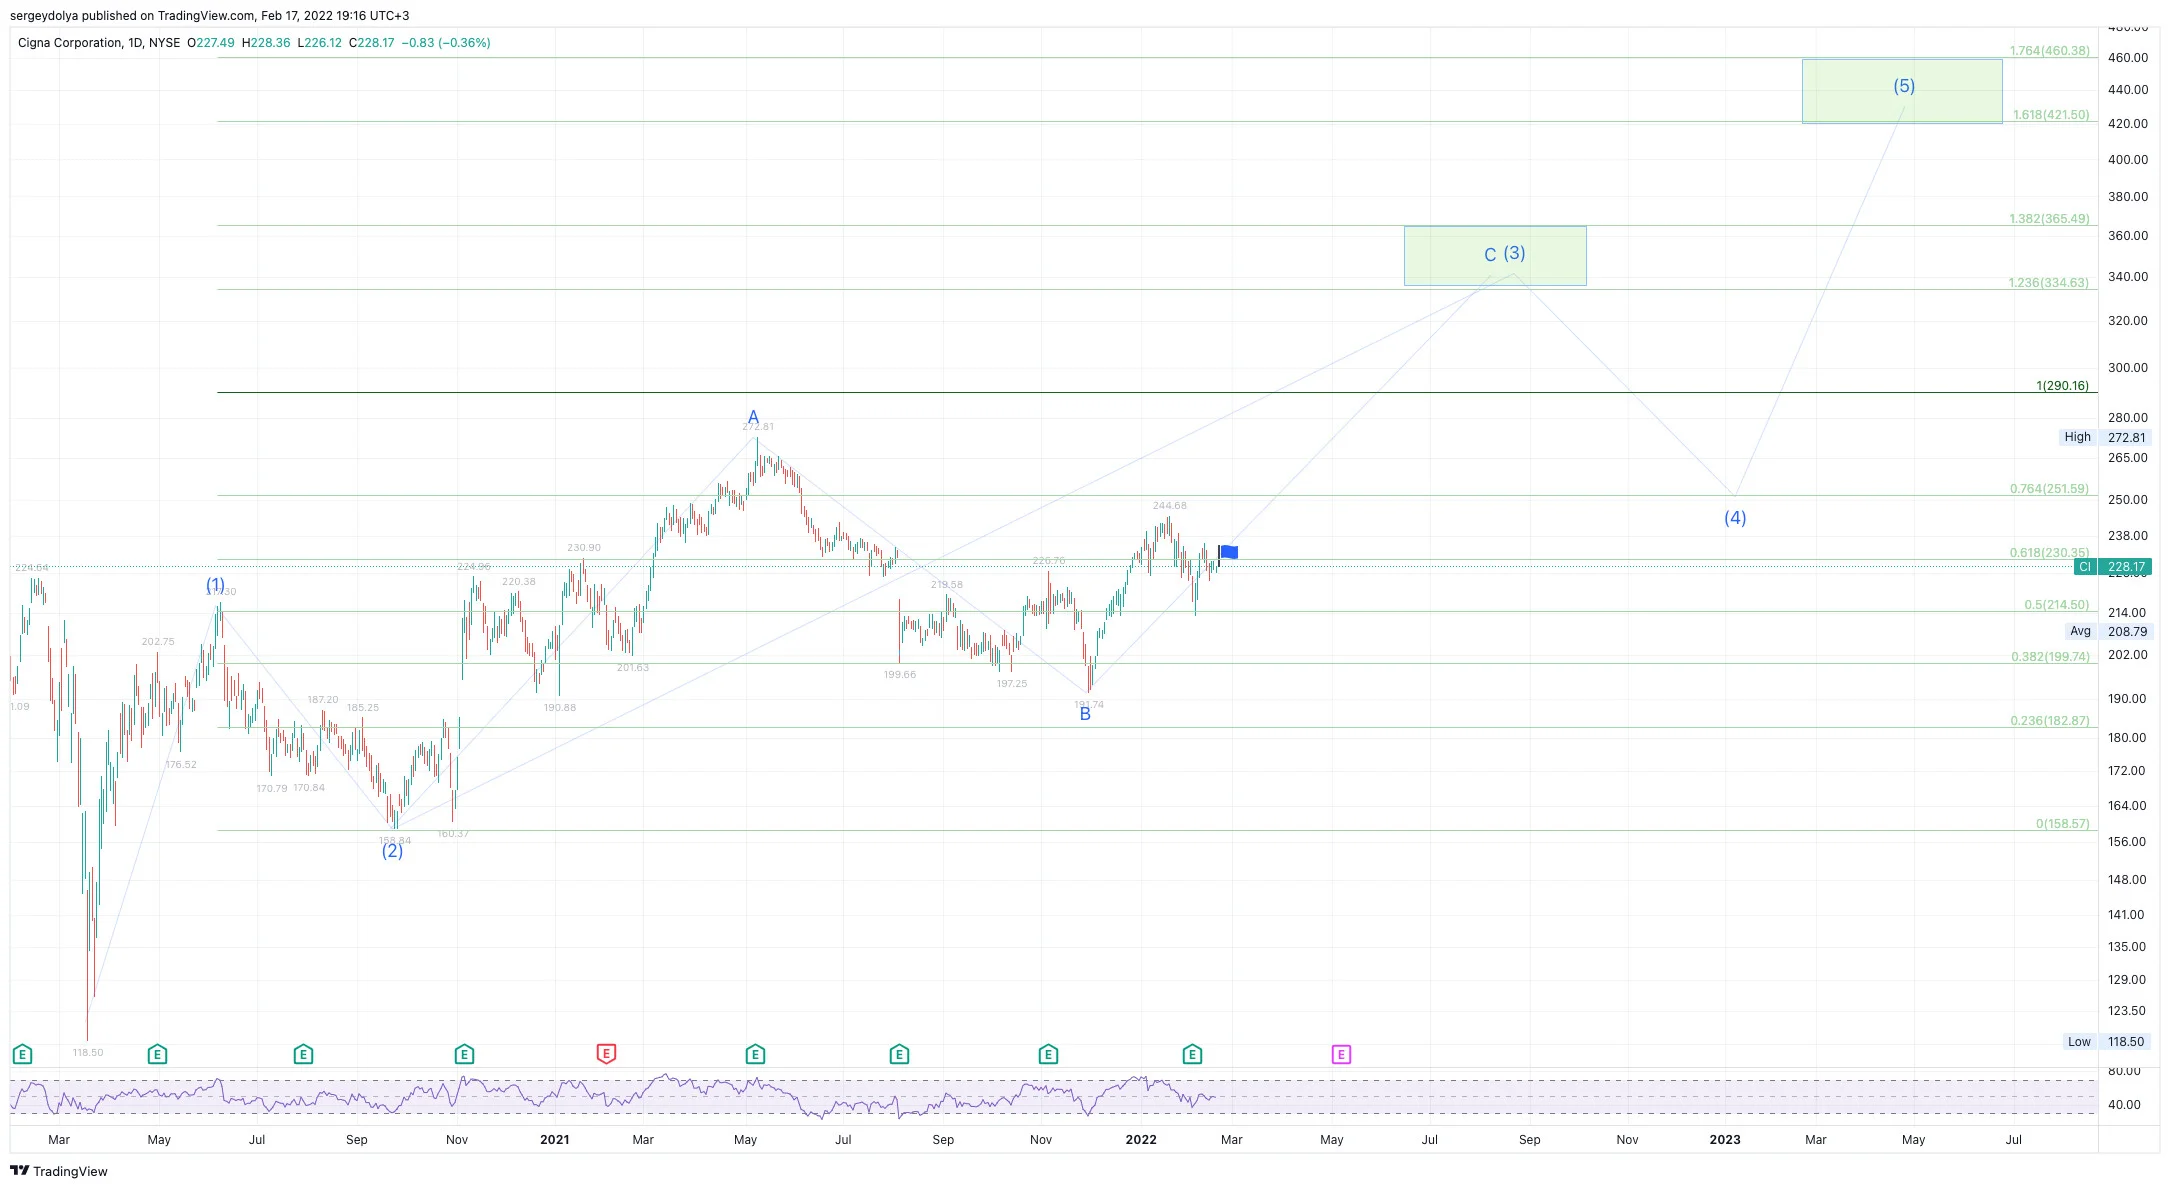Image resolution: width=2170 pixels, height=1188 pixels.
Task: Select the (5) green target box
Action: (x=1902, y=91)
